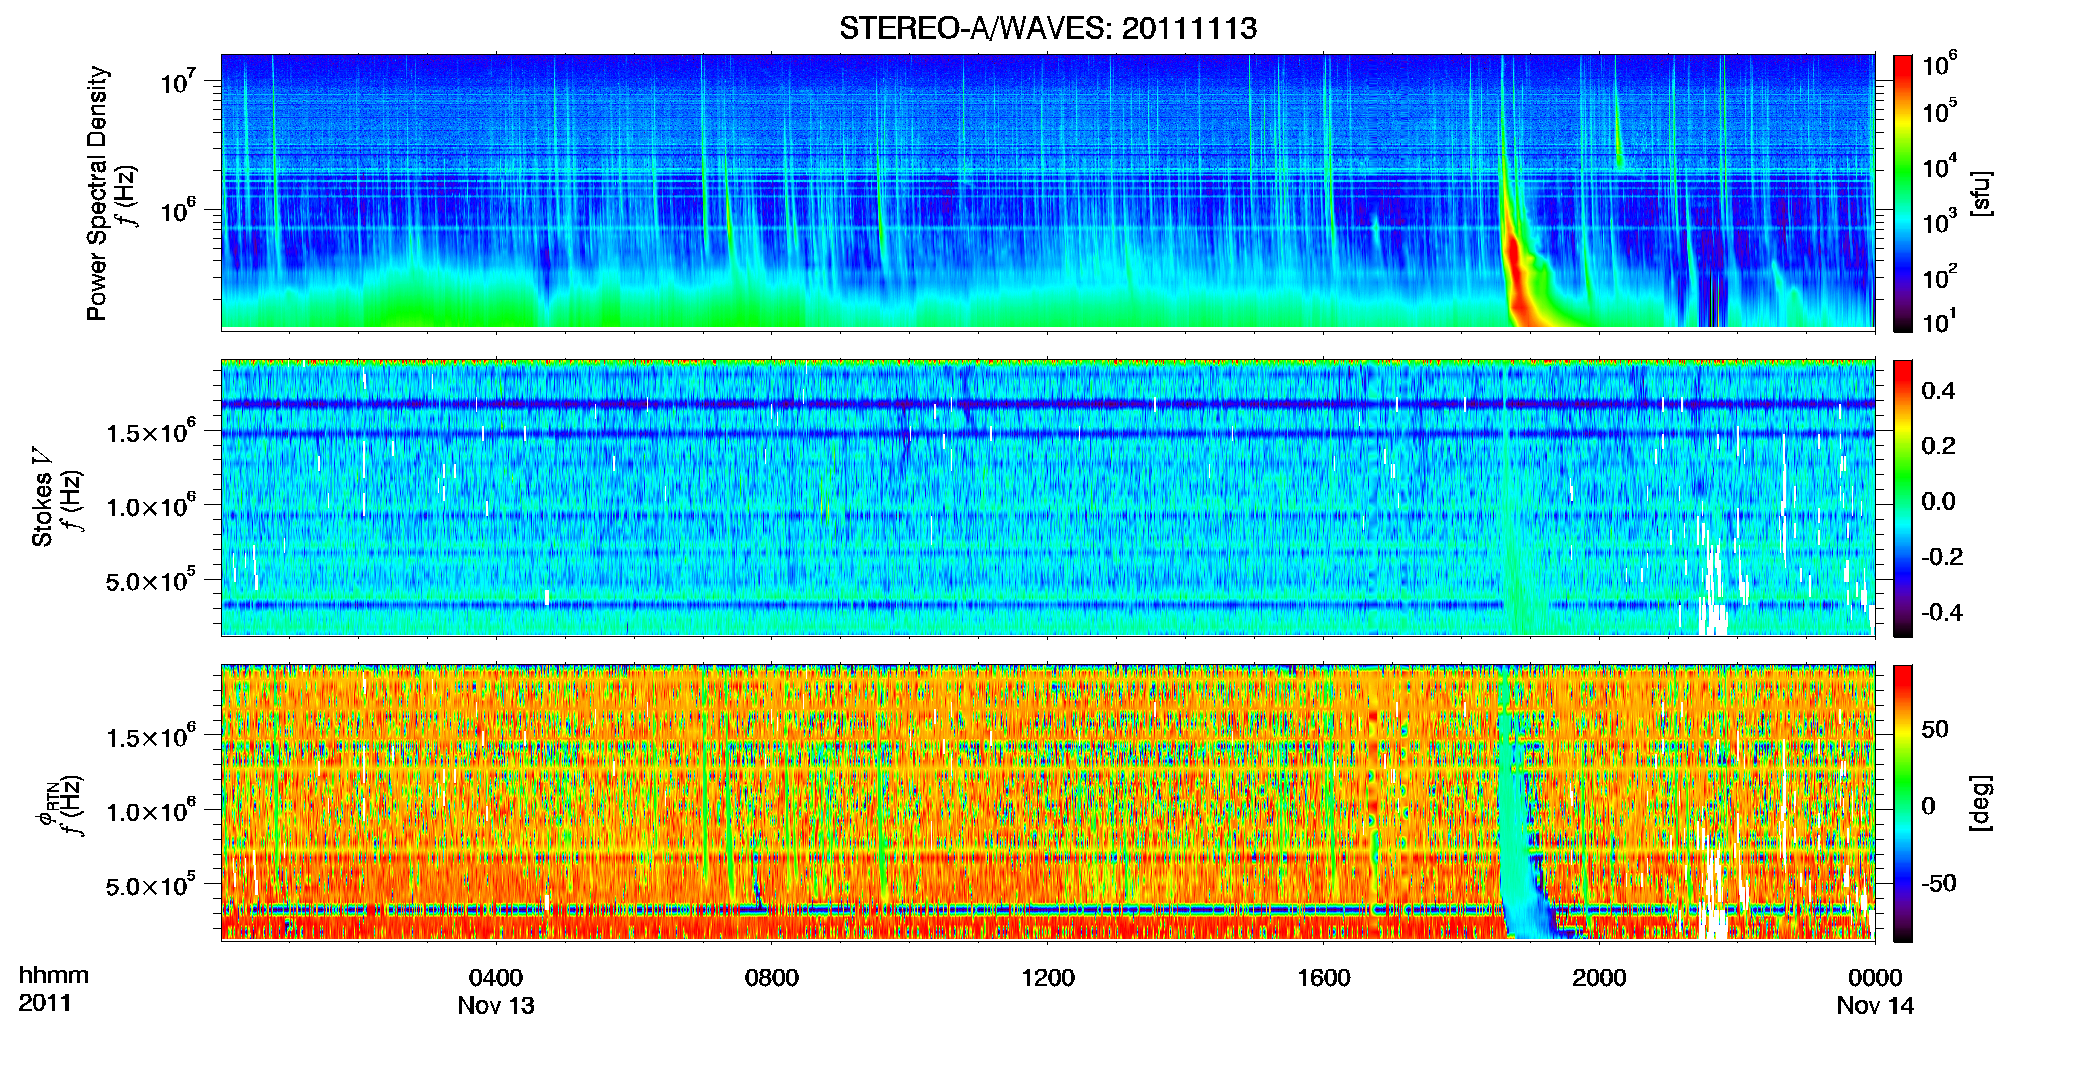Click the 1.0×10^6 tick label of the φ RTN panel
The image size is (2096, 1080).
tap(151, 811)
